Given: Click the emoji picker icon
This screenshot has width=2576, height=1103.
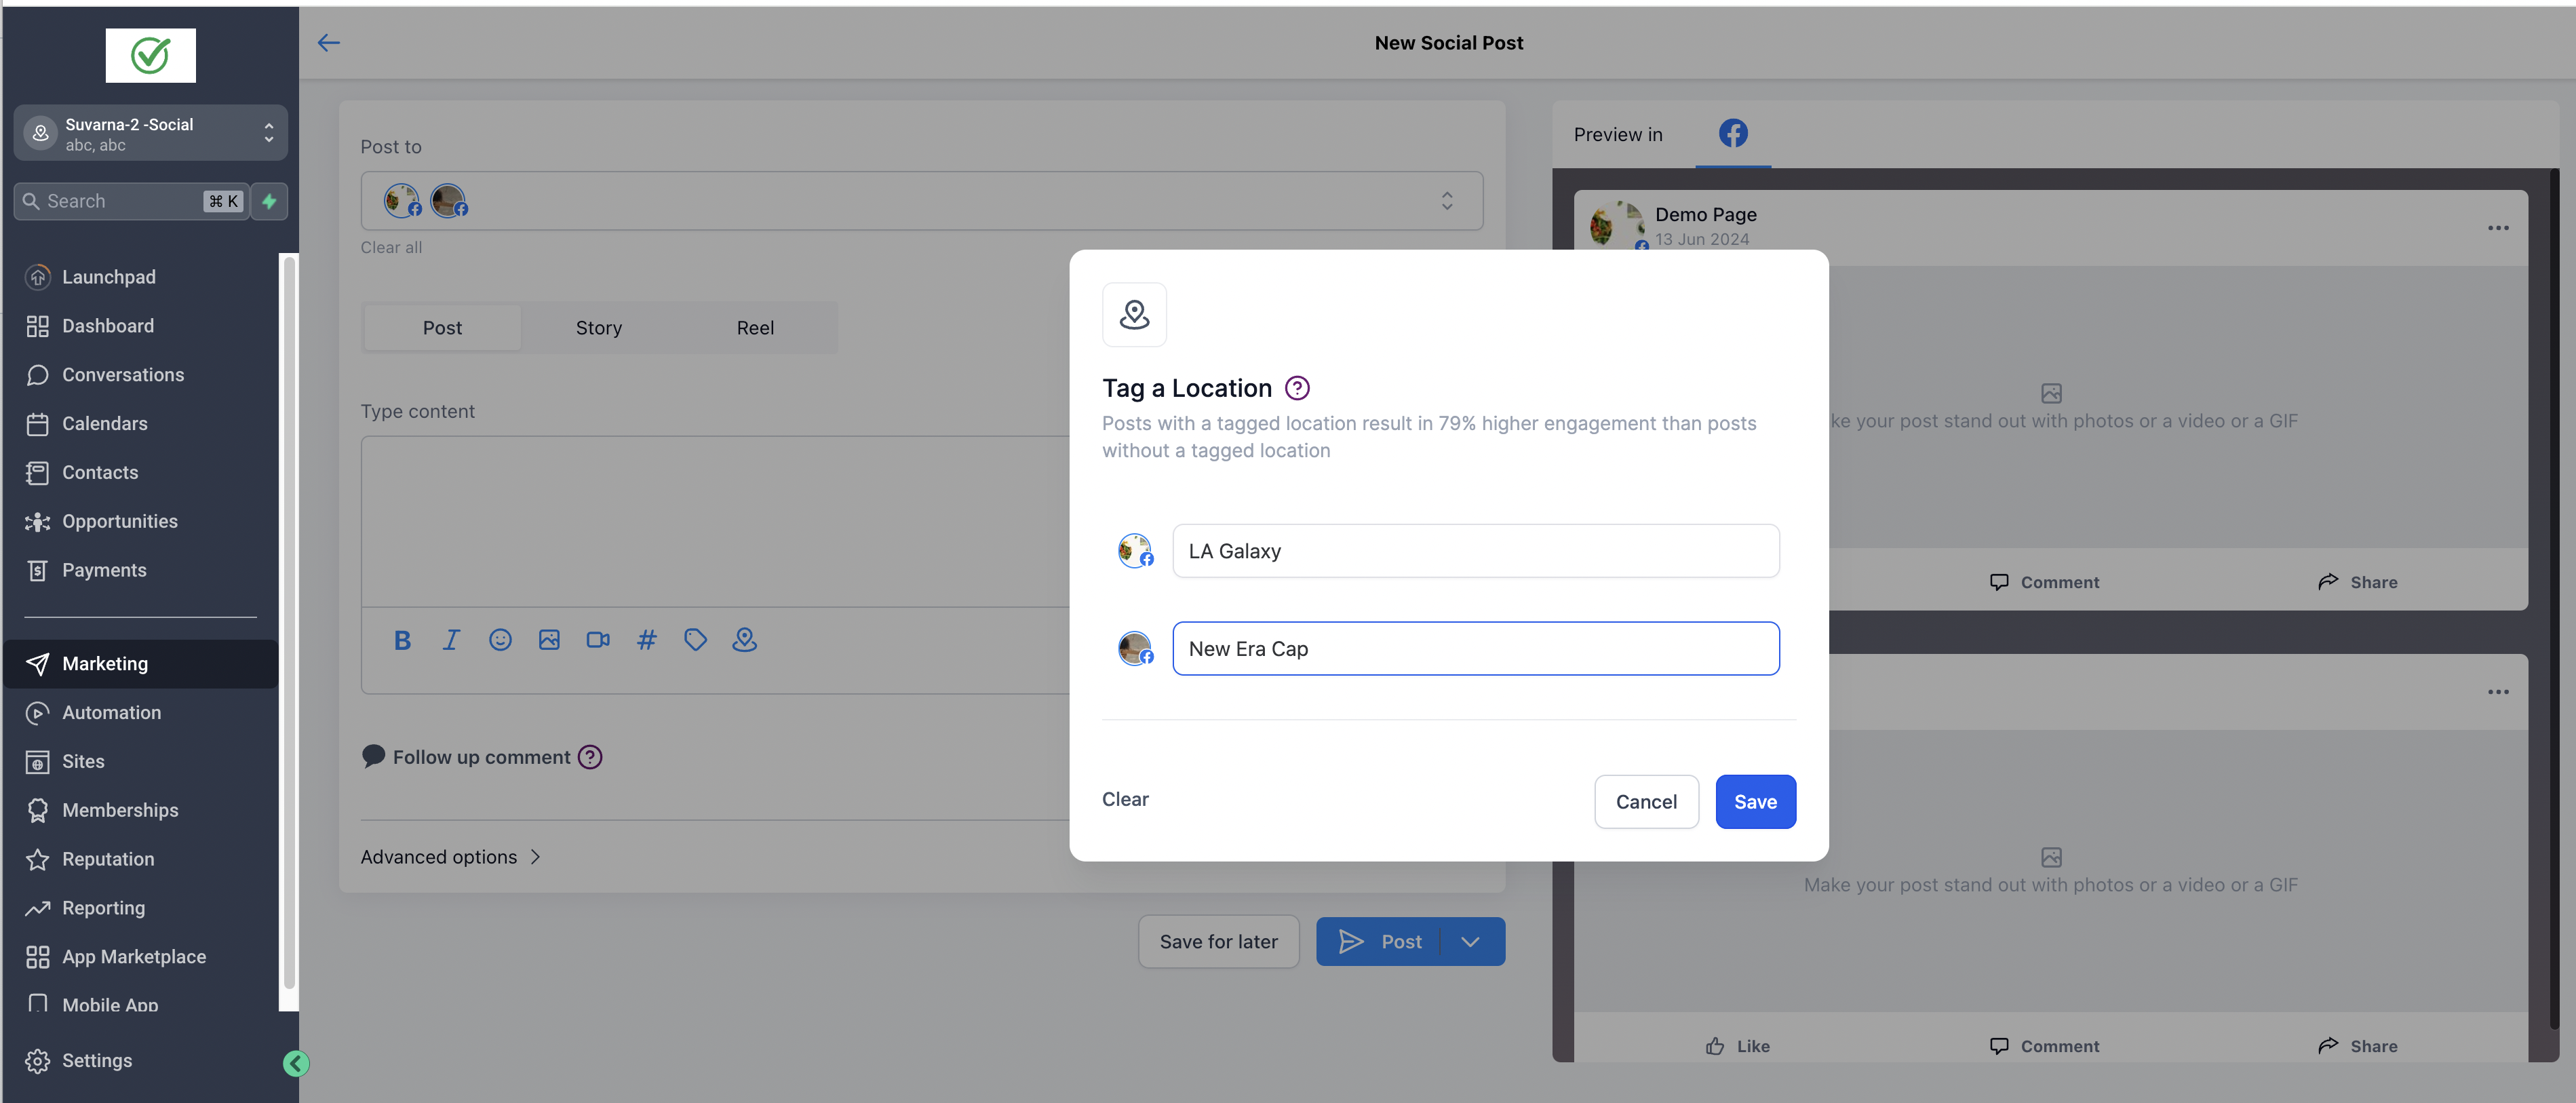Looking at the screenshot, I should (500, 640).
